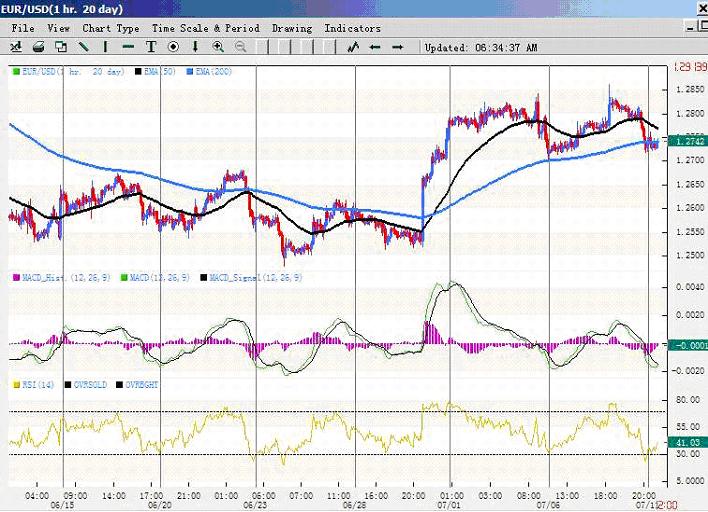Click the MACD_Signal(12,26,9) legend label
Screen dimensions: 708x512
[x=257, y=275]
